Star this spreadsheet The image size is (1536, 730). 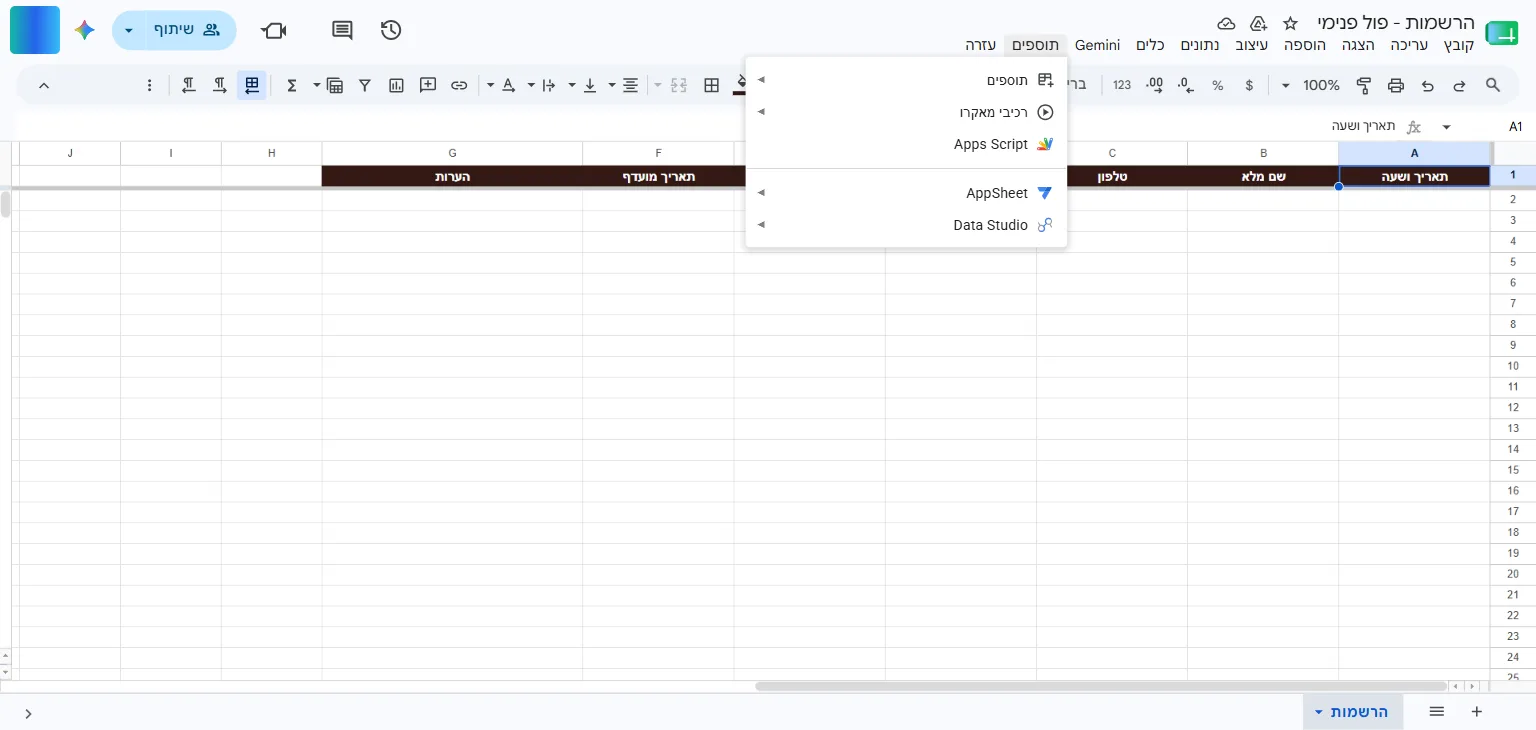1290,23
